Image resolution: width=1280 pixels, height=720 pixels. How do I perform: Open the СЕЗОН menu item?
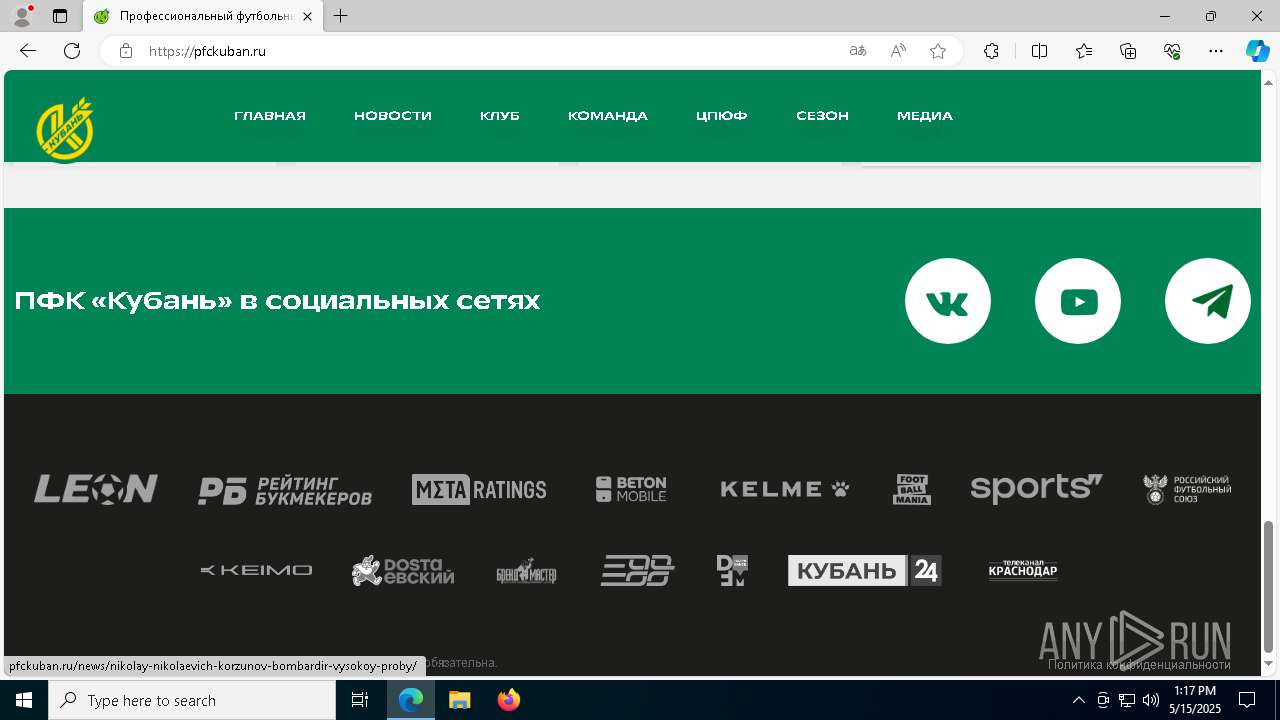[822, 116]
